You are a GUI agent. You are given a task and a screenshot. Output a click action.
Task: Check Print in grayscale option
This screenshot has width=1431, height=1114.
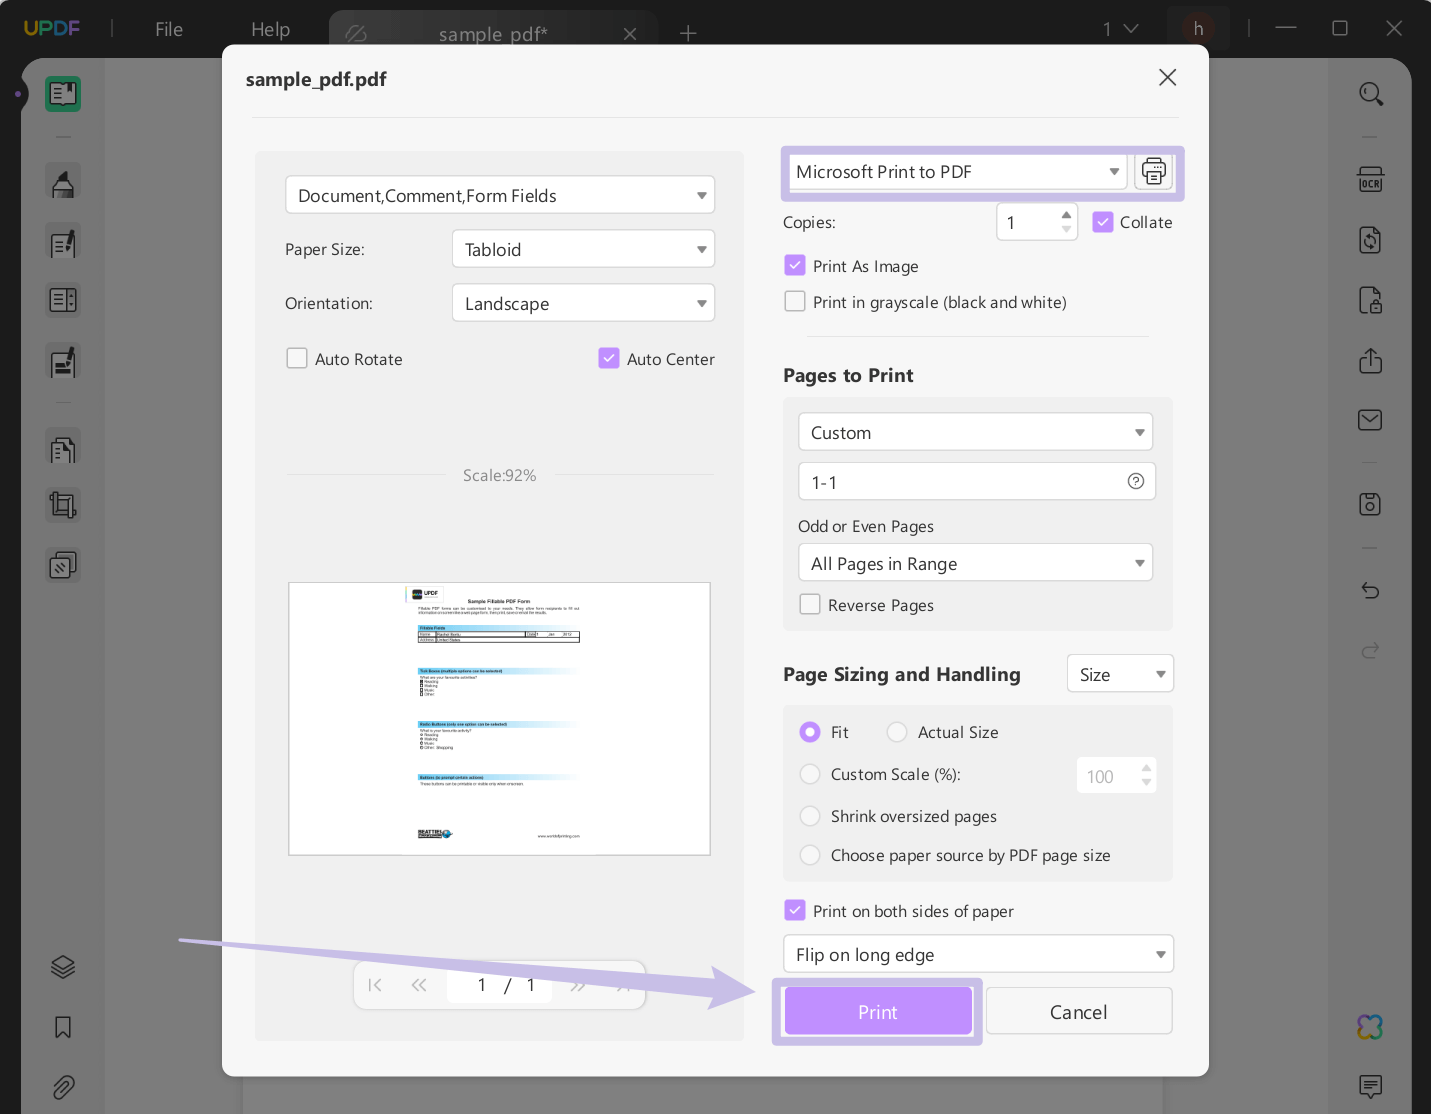795,302
